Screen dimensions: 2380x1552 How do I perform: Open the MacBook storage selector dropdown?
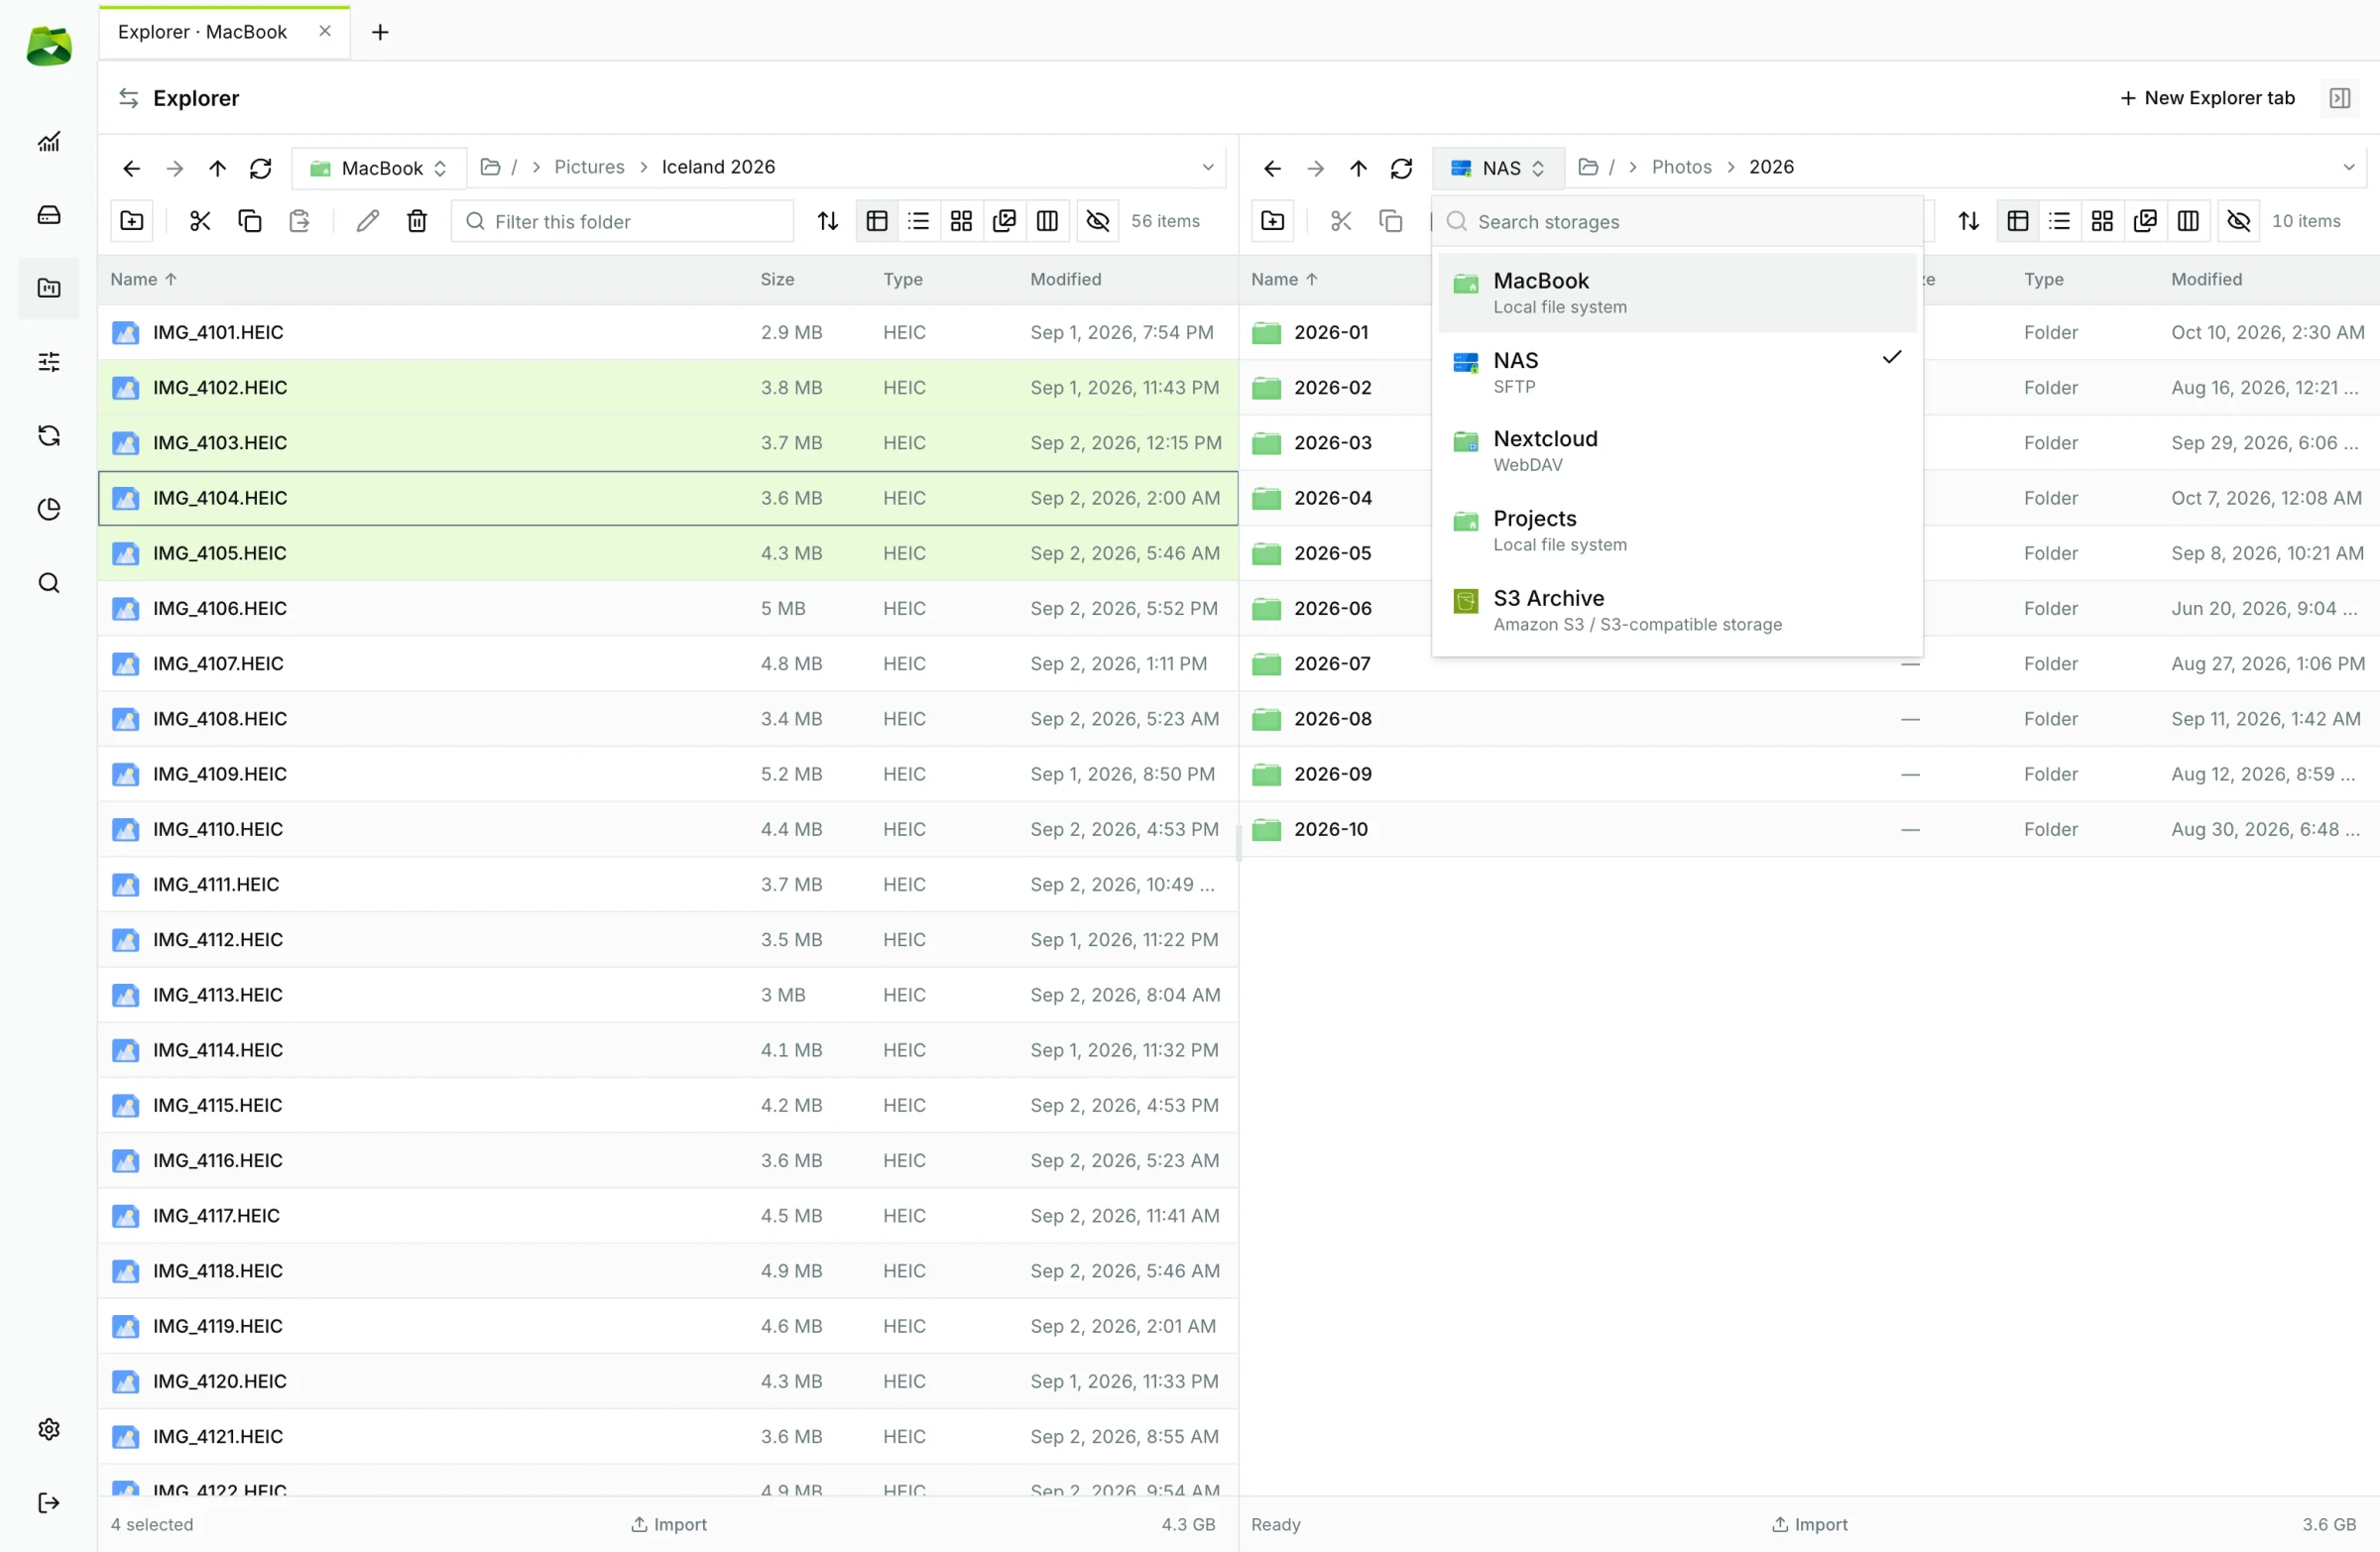[379, 168]
